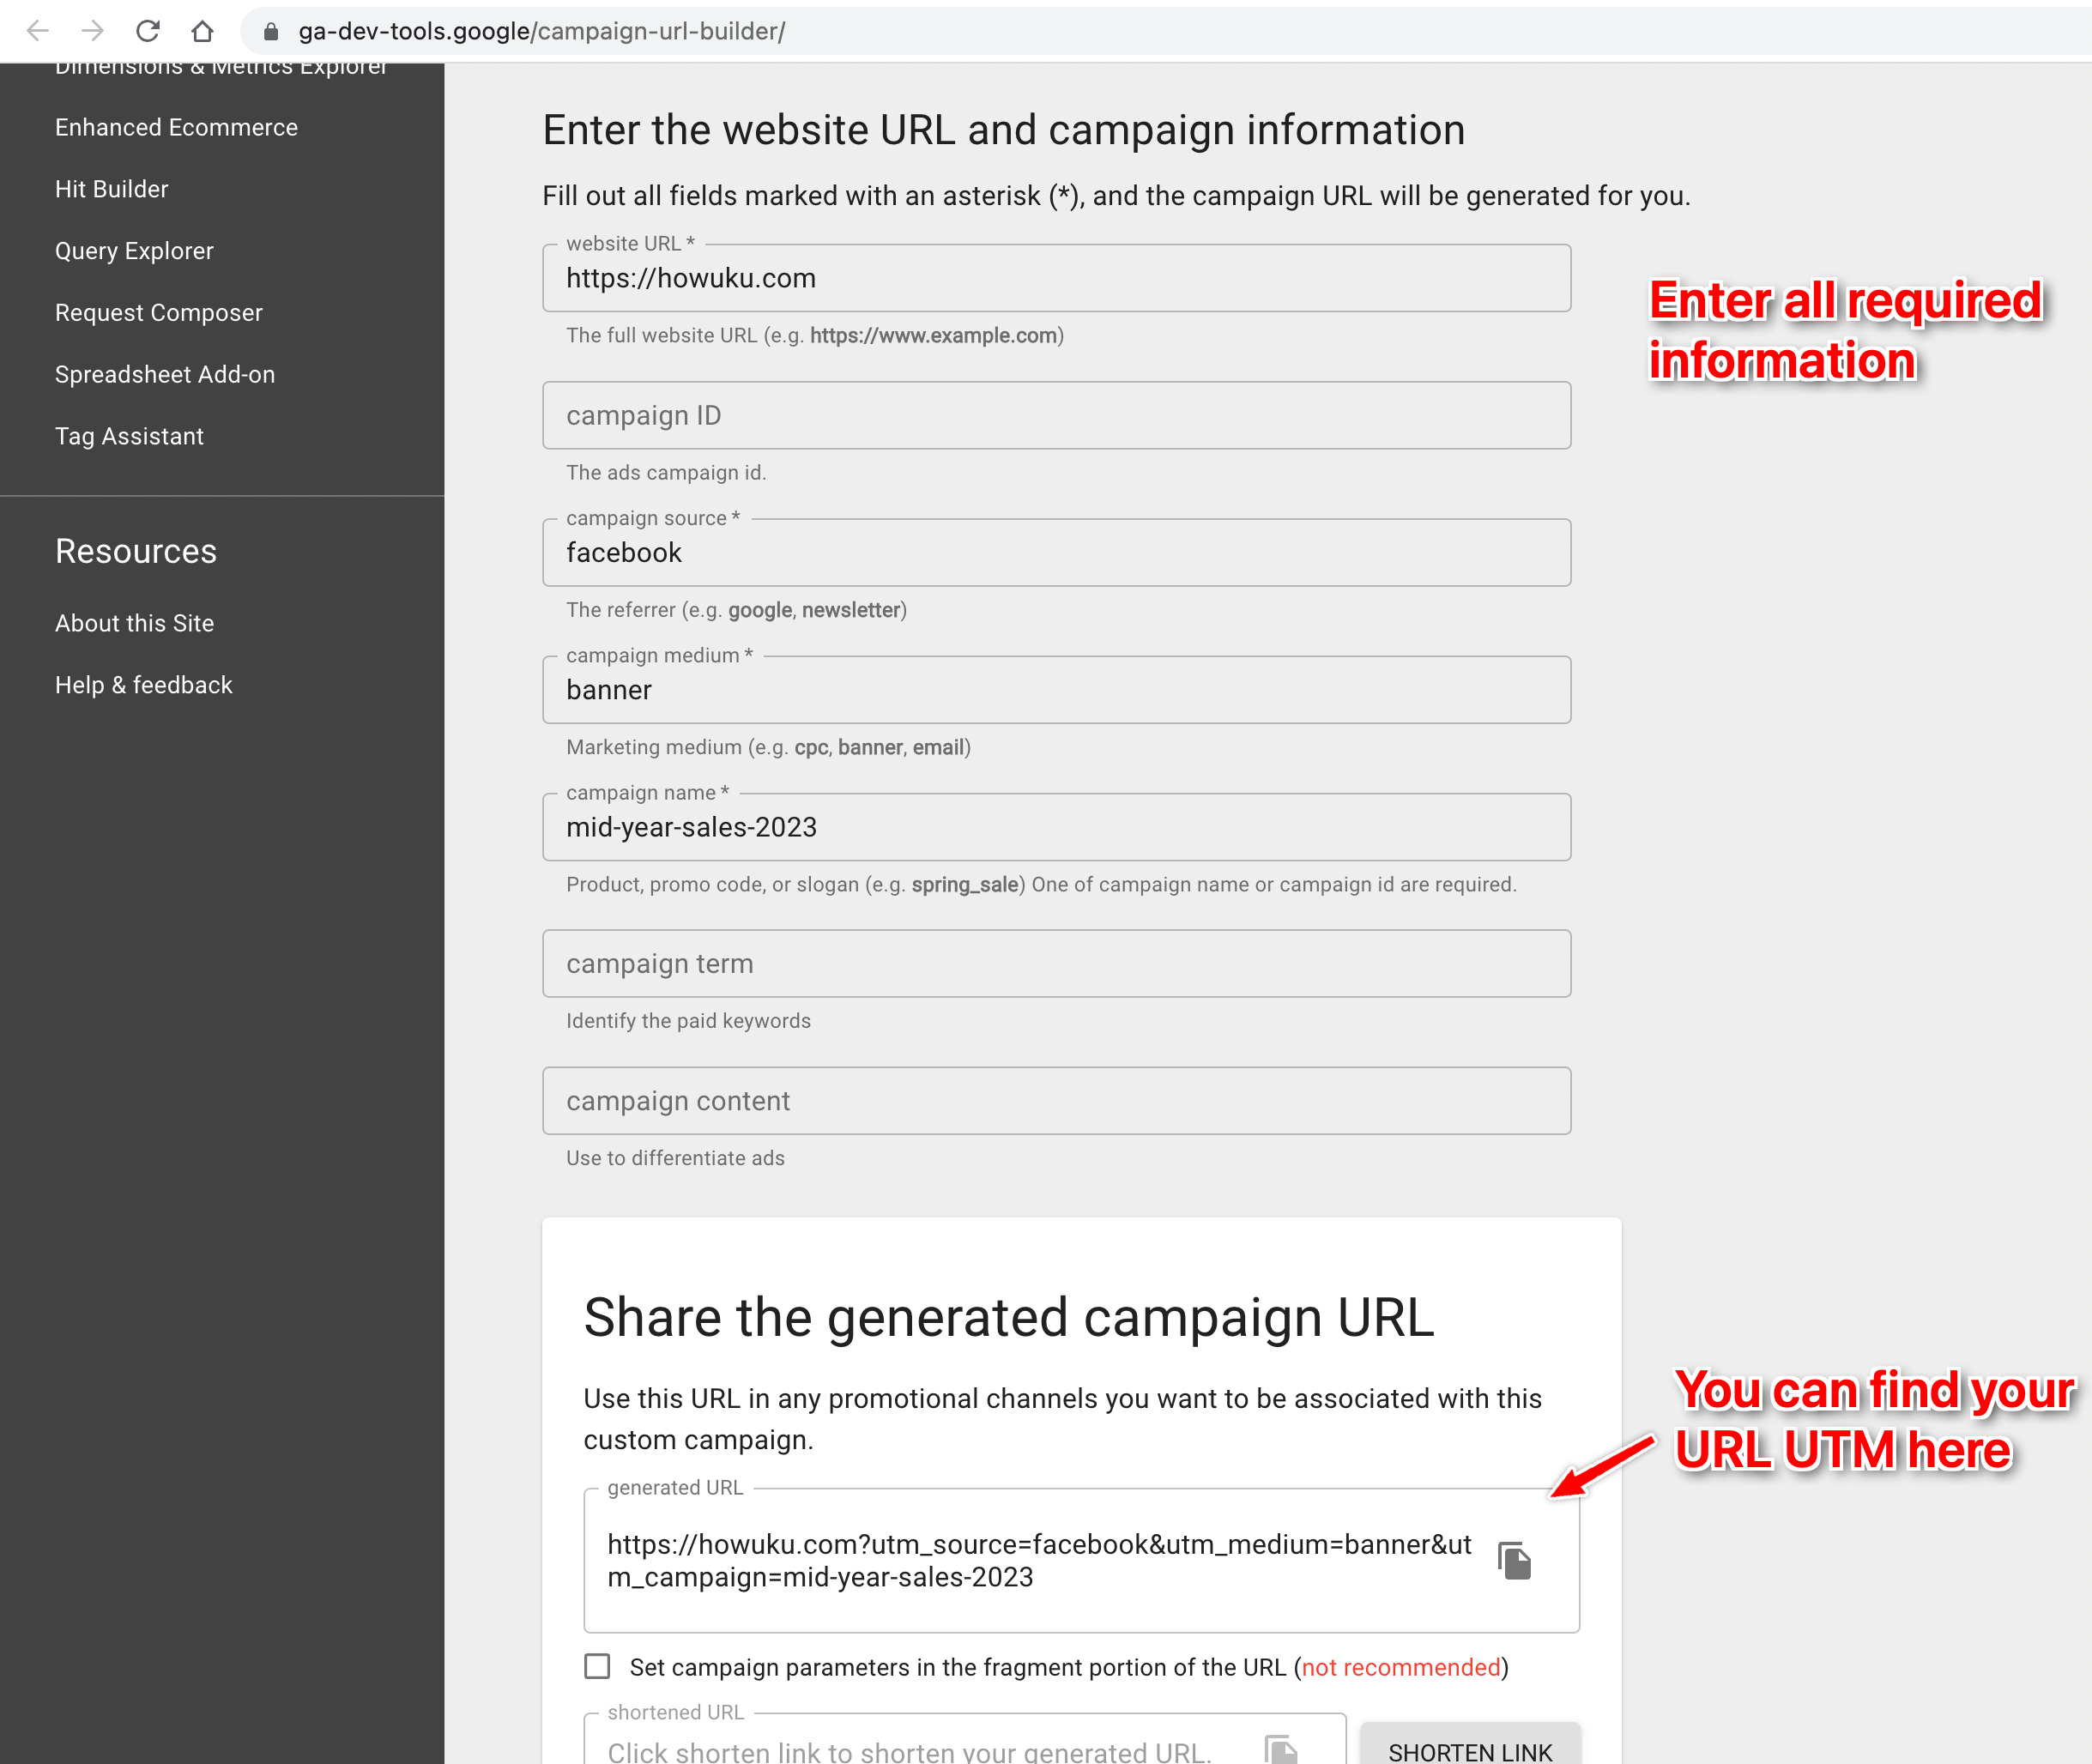Reload the page
Image resolution: width=2092 pixels, height=1764 pixels.
coord(148,31)
